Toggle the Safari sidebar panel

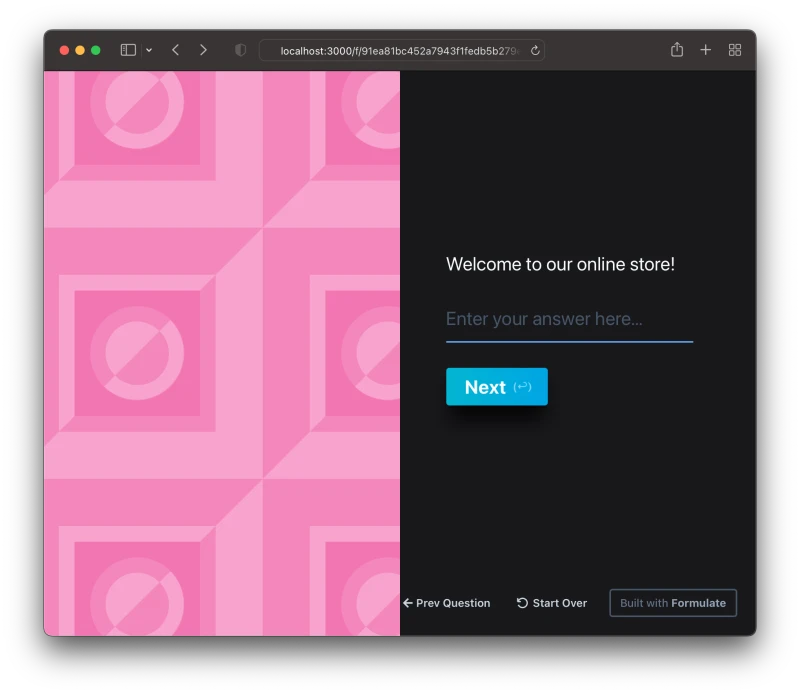pyautogui.click(x=128, y=50)
